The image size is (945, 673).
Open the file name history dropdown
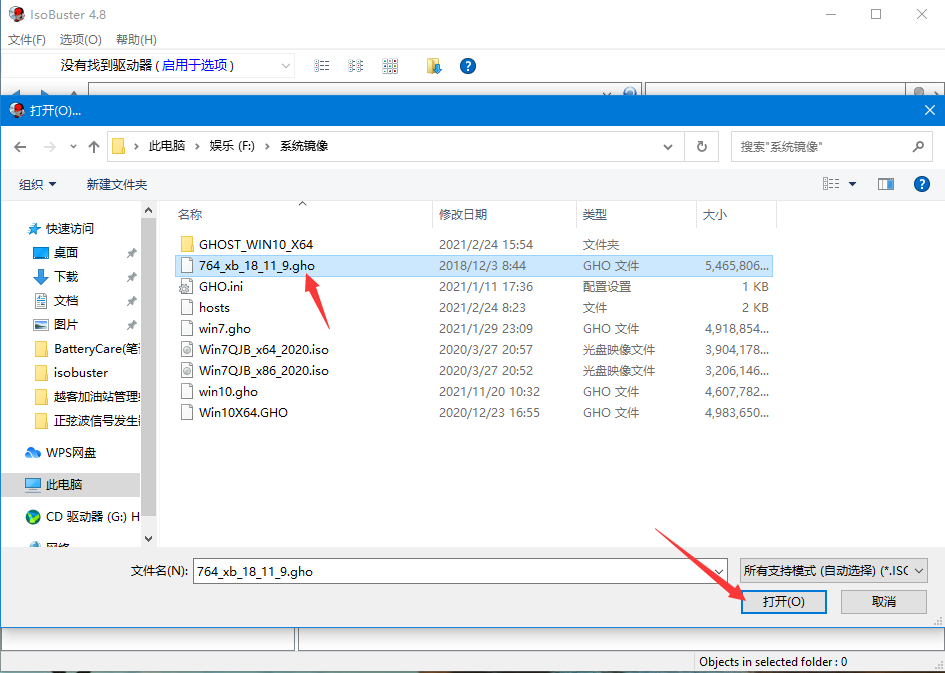(715, 571)
